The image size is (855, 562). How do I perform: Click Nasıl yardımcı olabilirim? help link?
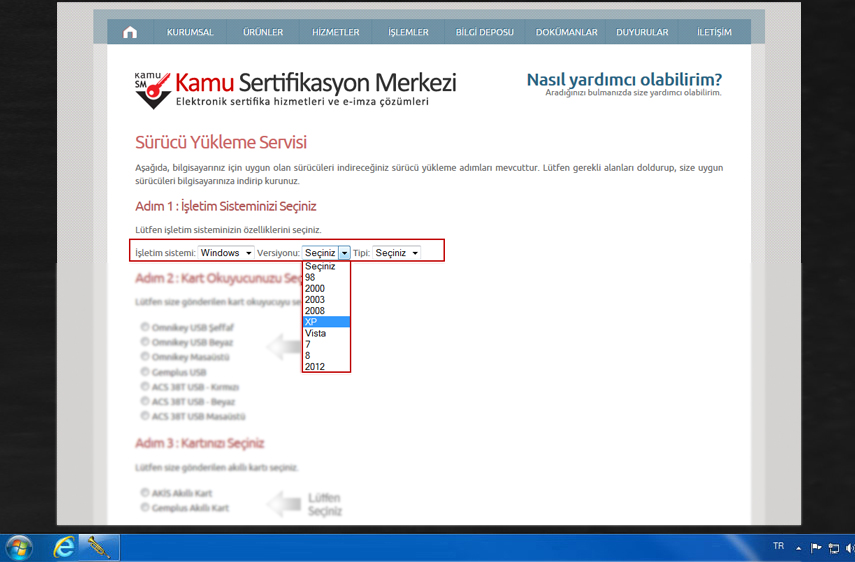624,80
